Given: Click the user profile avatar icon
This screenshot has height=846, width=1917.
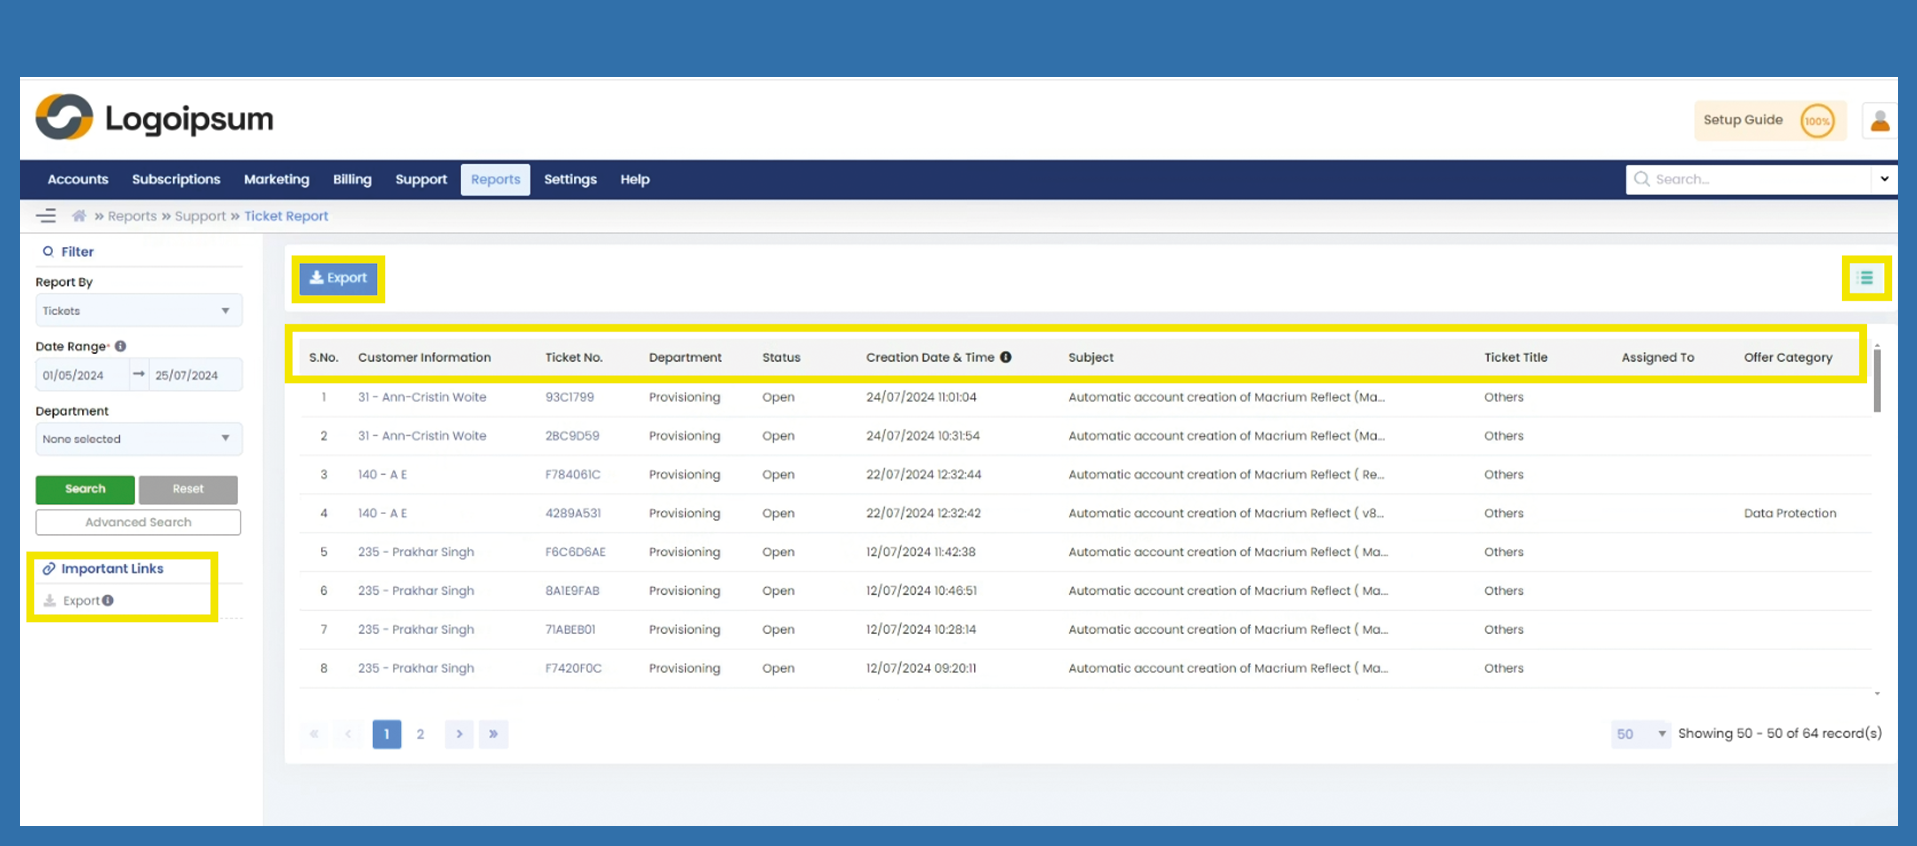Looking at the screenshot, I should (1879, 121).
